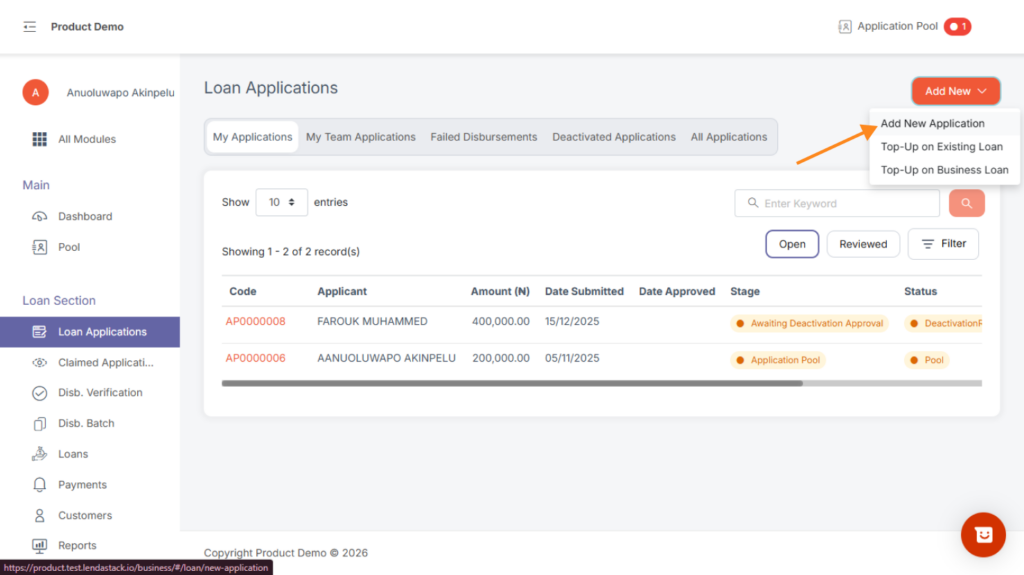Open the show entries count dropdown

pos(281,202)
